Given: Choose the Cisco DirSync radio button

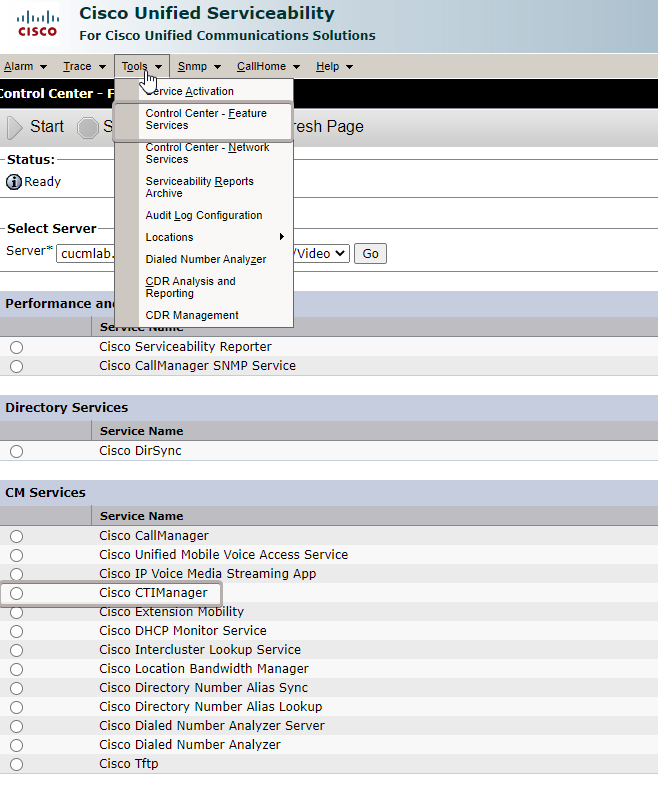Looking at the screenshot, I should point(16,451).
